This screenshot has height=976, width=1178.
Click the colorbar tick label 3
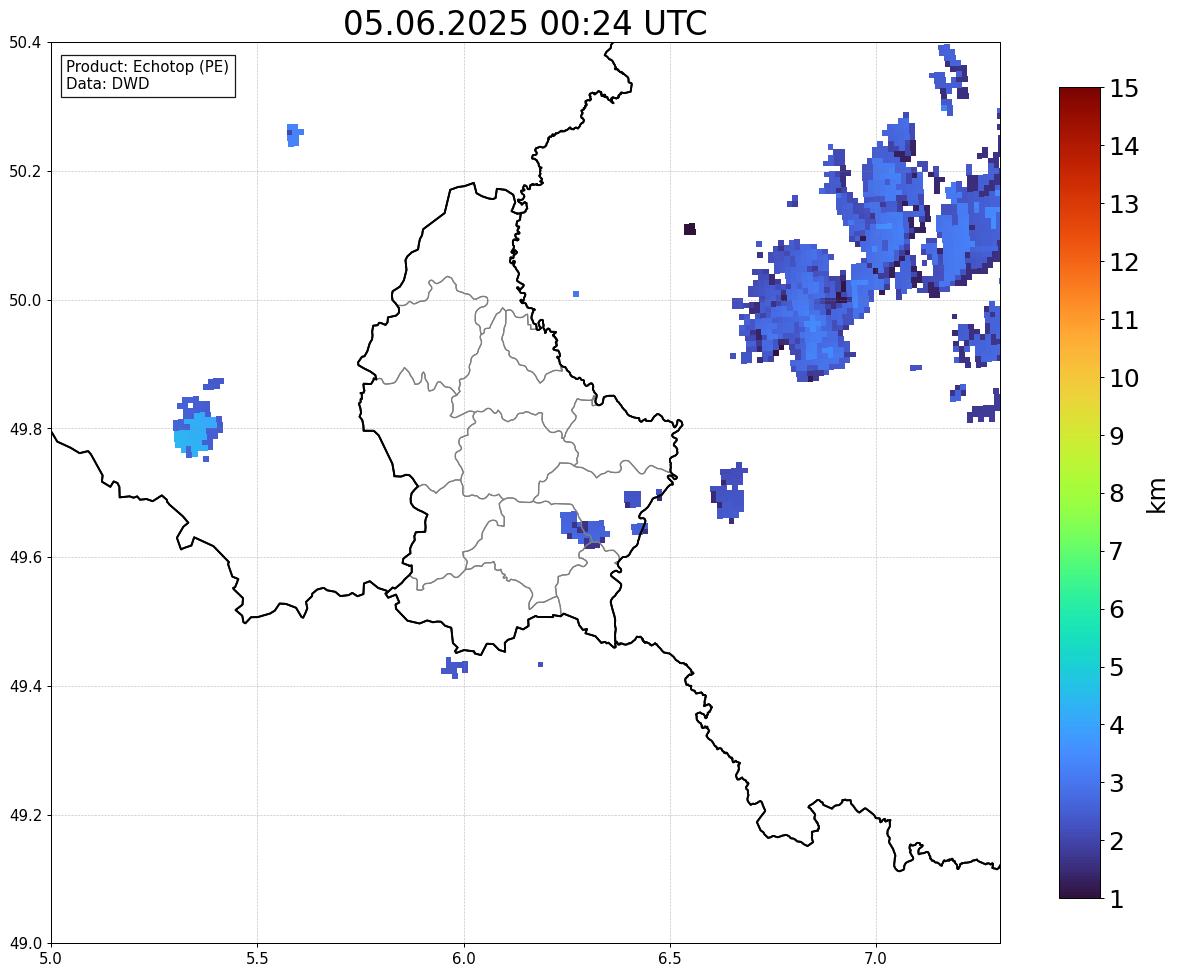click(1116, 783)
